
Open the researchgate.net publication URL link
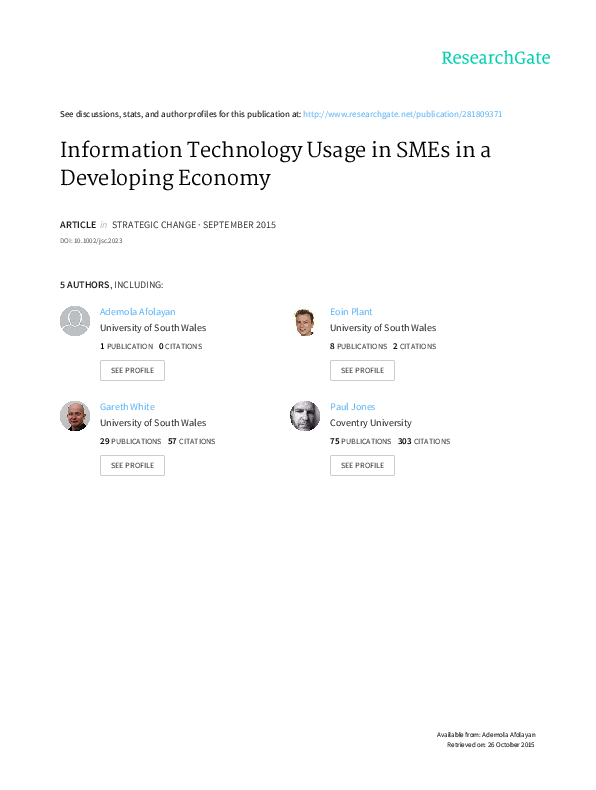coord(403,114)
